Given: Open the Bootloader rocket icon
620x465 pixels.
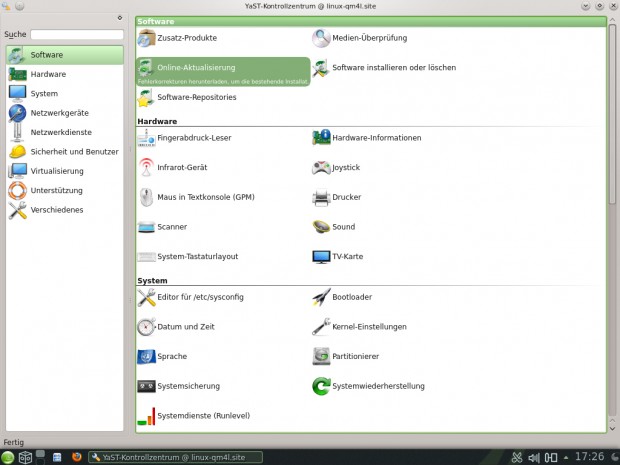Looking at the screenshot, I should coord(321,297).
